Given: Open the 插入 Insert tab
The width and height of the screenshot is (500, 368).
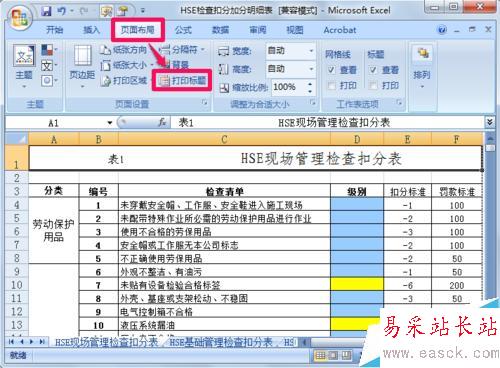Looking at the screenshot, I should [x=91, y=30].
